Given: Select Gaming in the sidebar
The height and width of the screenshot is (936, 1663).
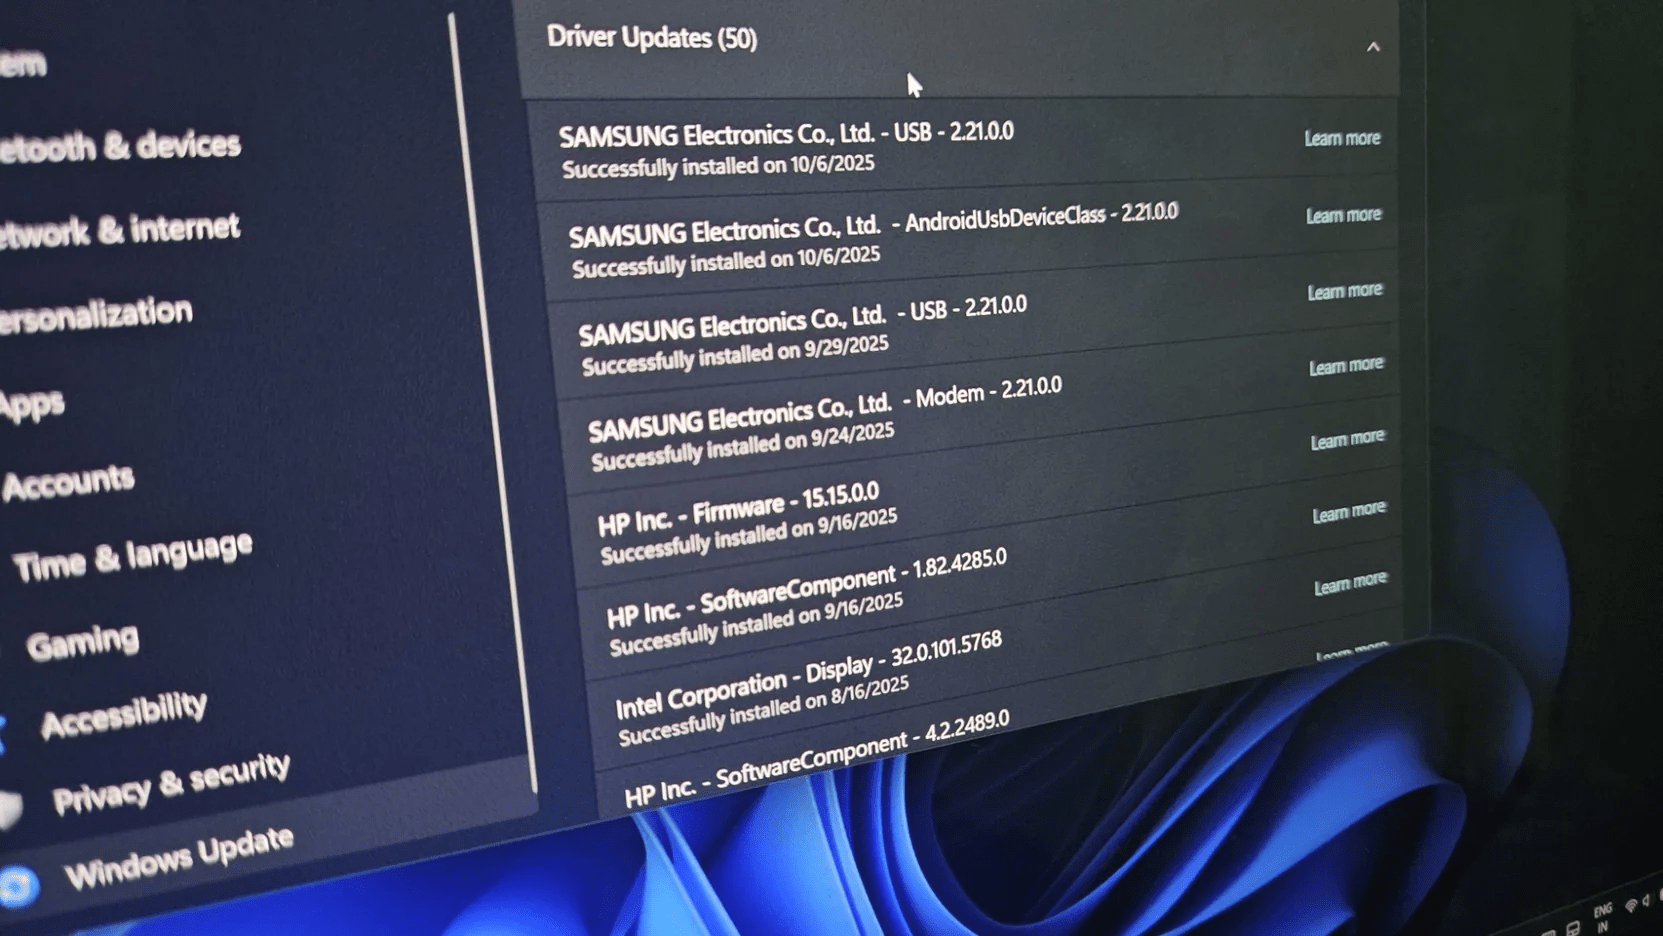Looking at the screenshot, I should (x=83, y=642).
